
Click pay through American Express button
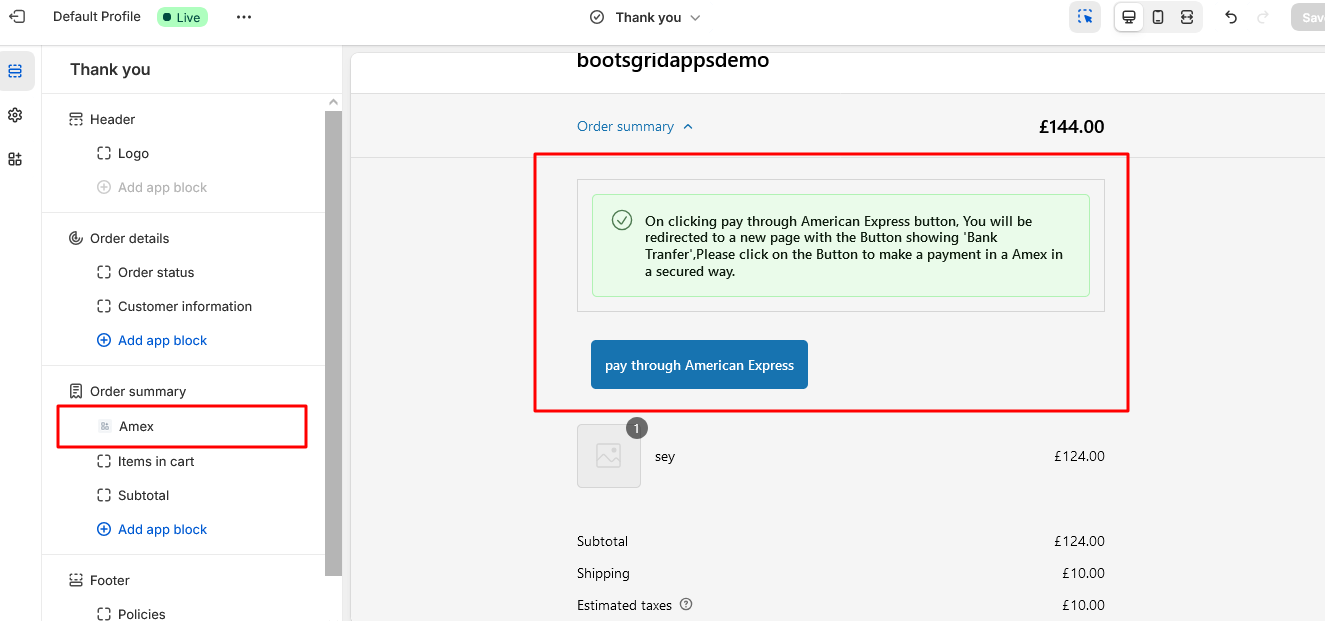(699, 365)
